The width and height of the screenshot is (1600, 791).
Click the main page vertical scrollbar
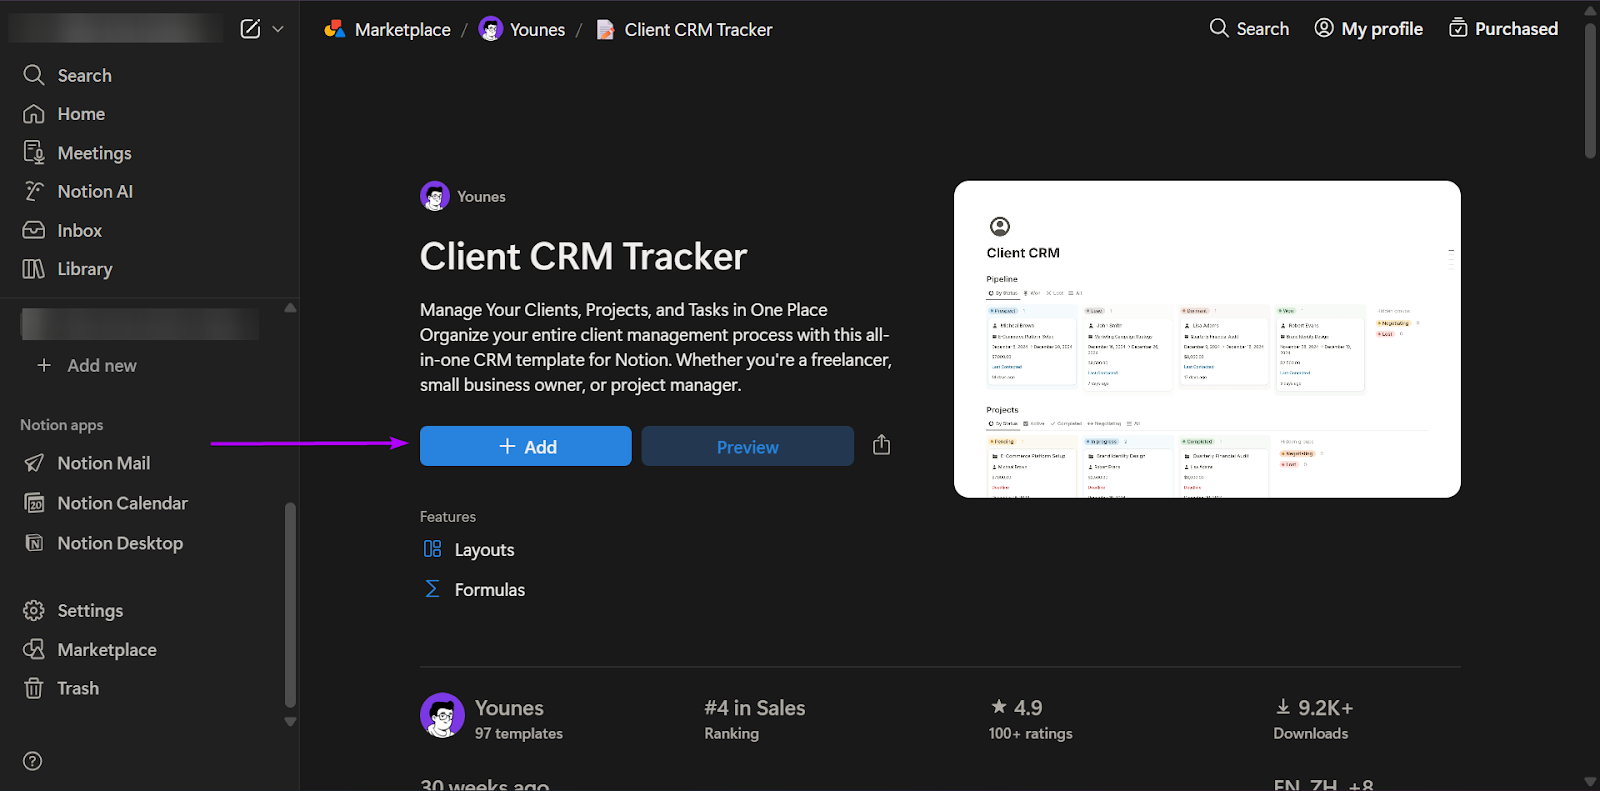click(x=1590, y=90)
